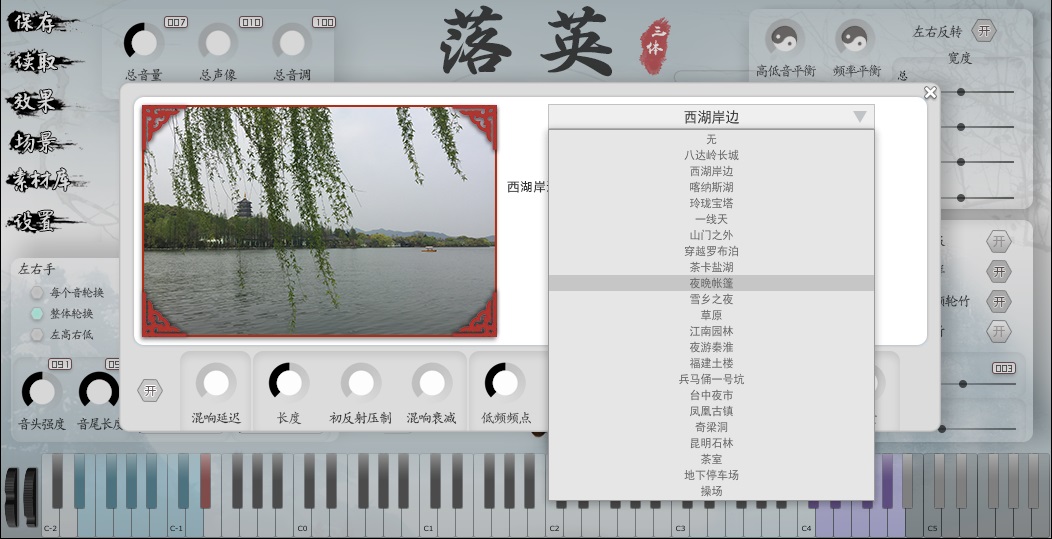Viewport: 1052px width, 539px height.
Task: Open the 西湖岸边 scene dropdown arrow
Action: (x=860, y=117)
